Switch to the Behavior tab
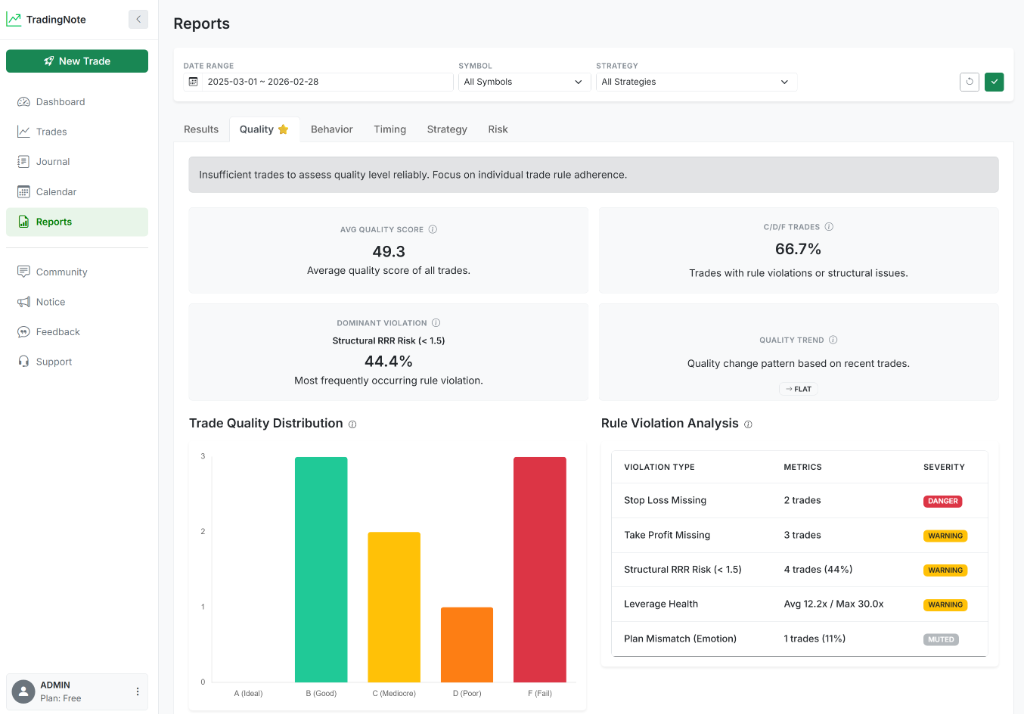Viewport: 1024px width, 714px height. (x=332, y=129)
